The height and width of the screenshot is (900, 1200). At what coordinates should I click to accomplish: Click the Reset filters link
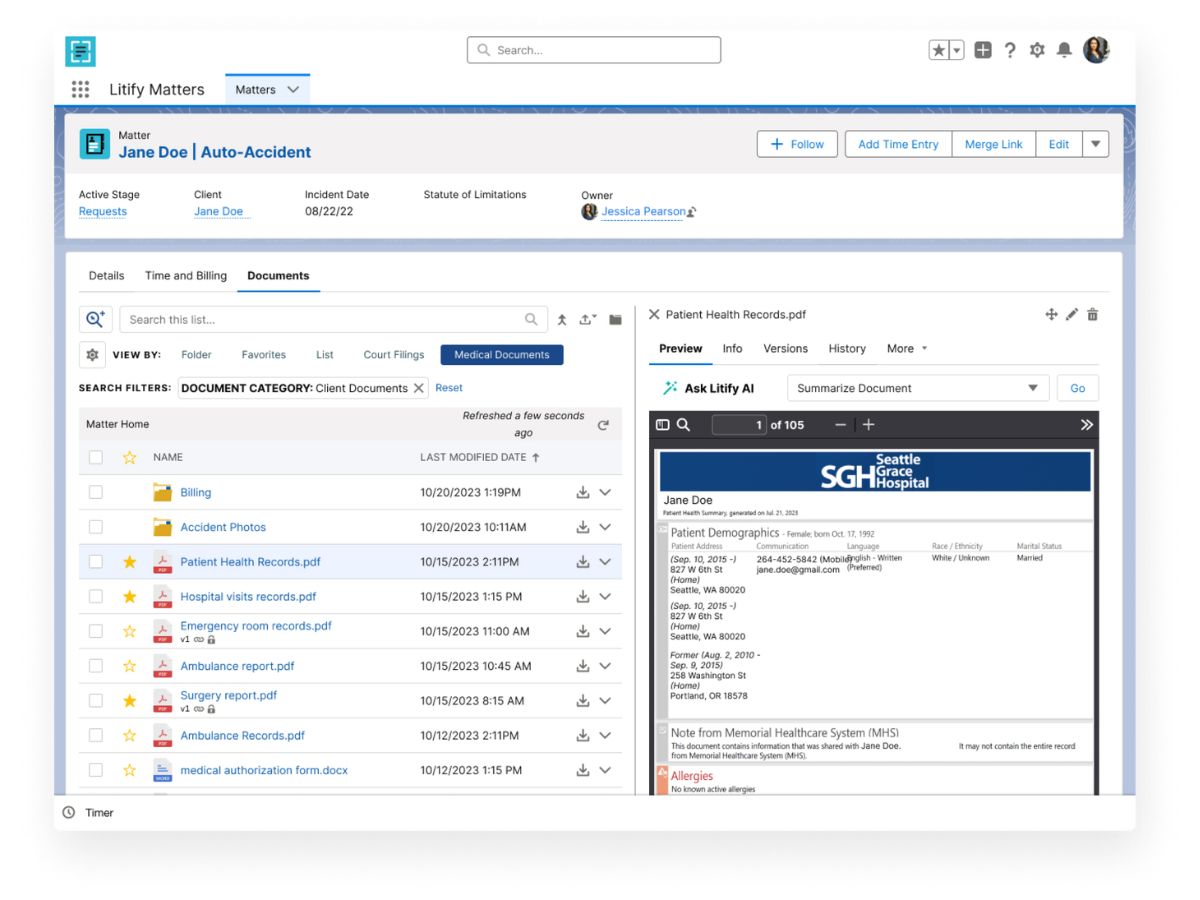tap(449, 387)
